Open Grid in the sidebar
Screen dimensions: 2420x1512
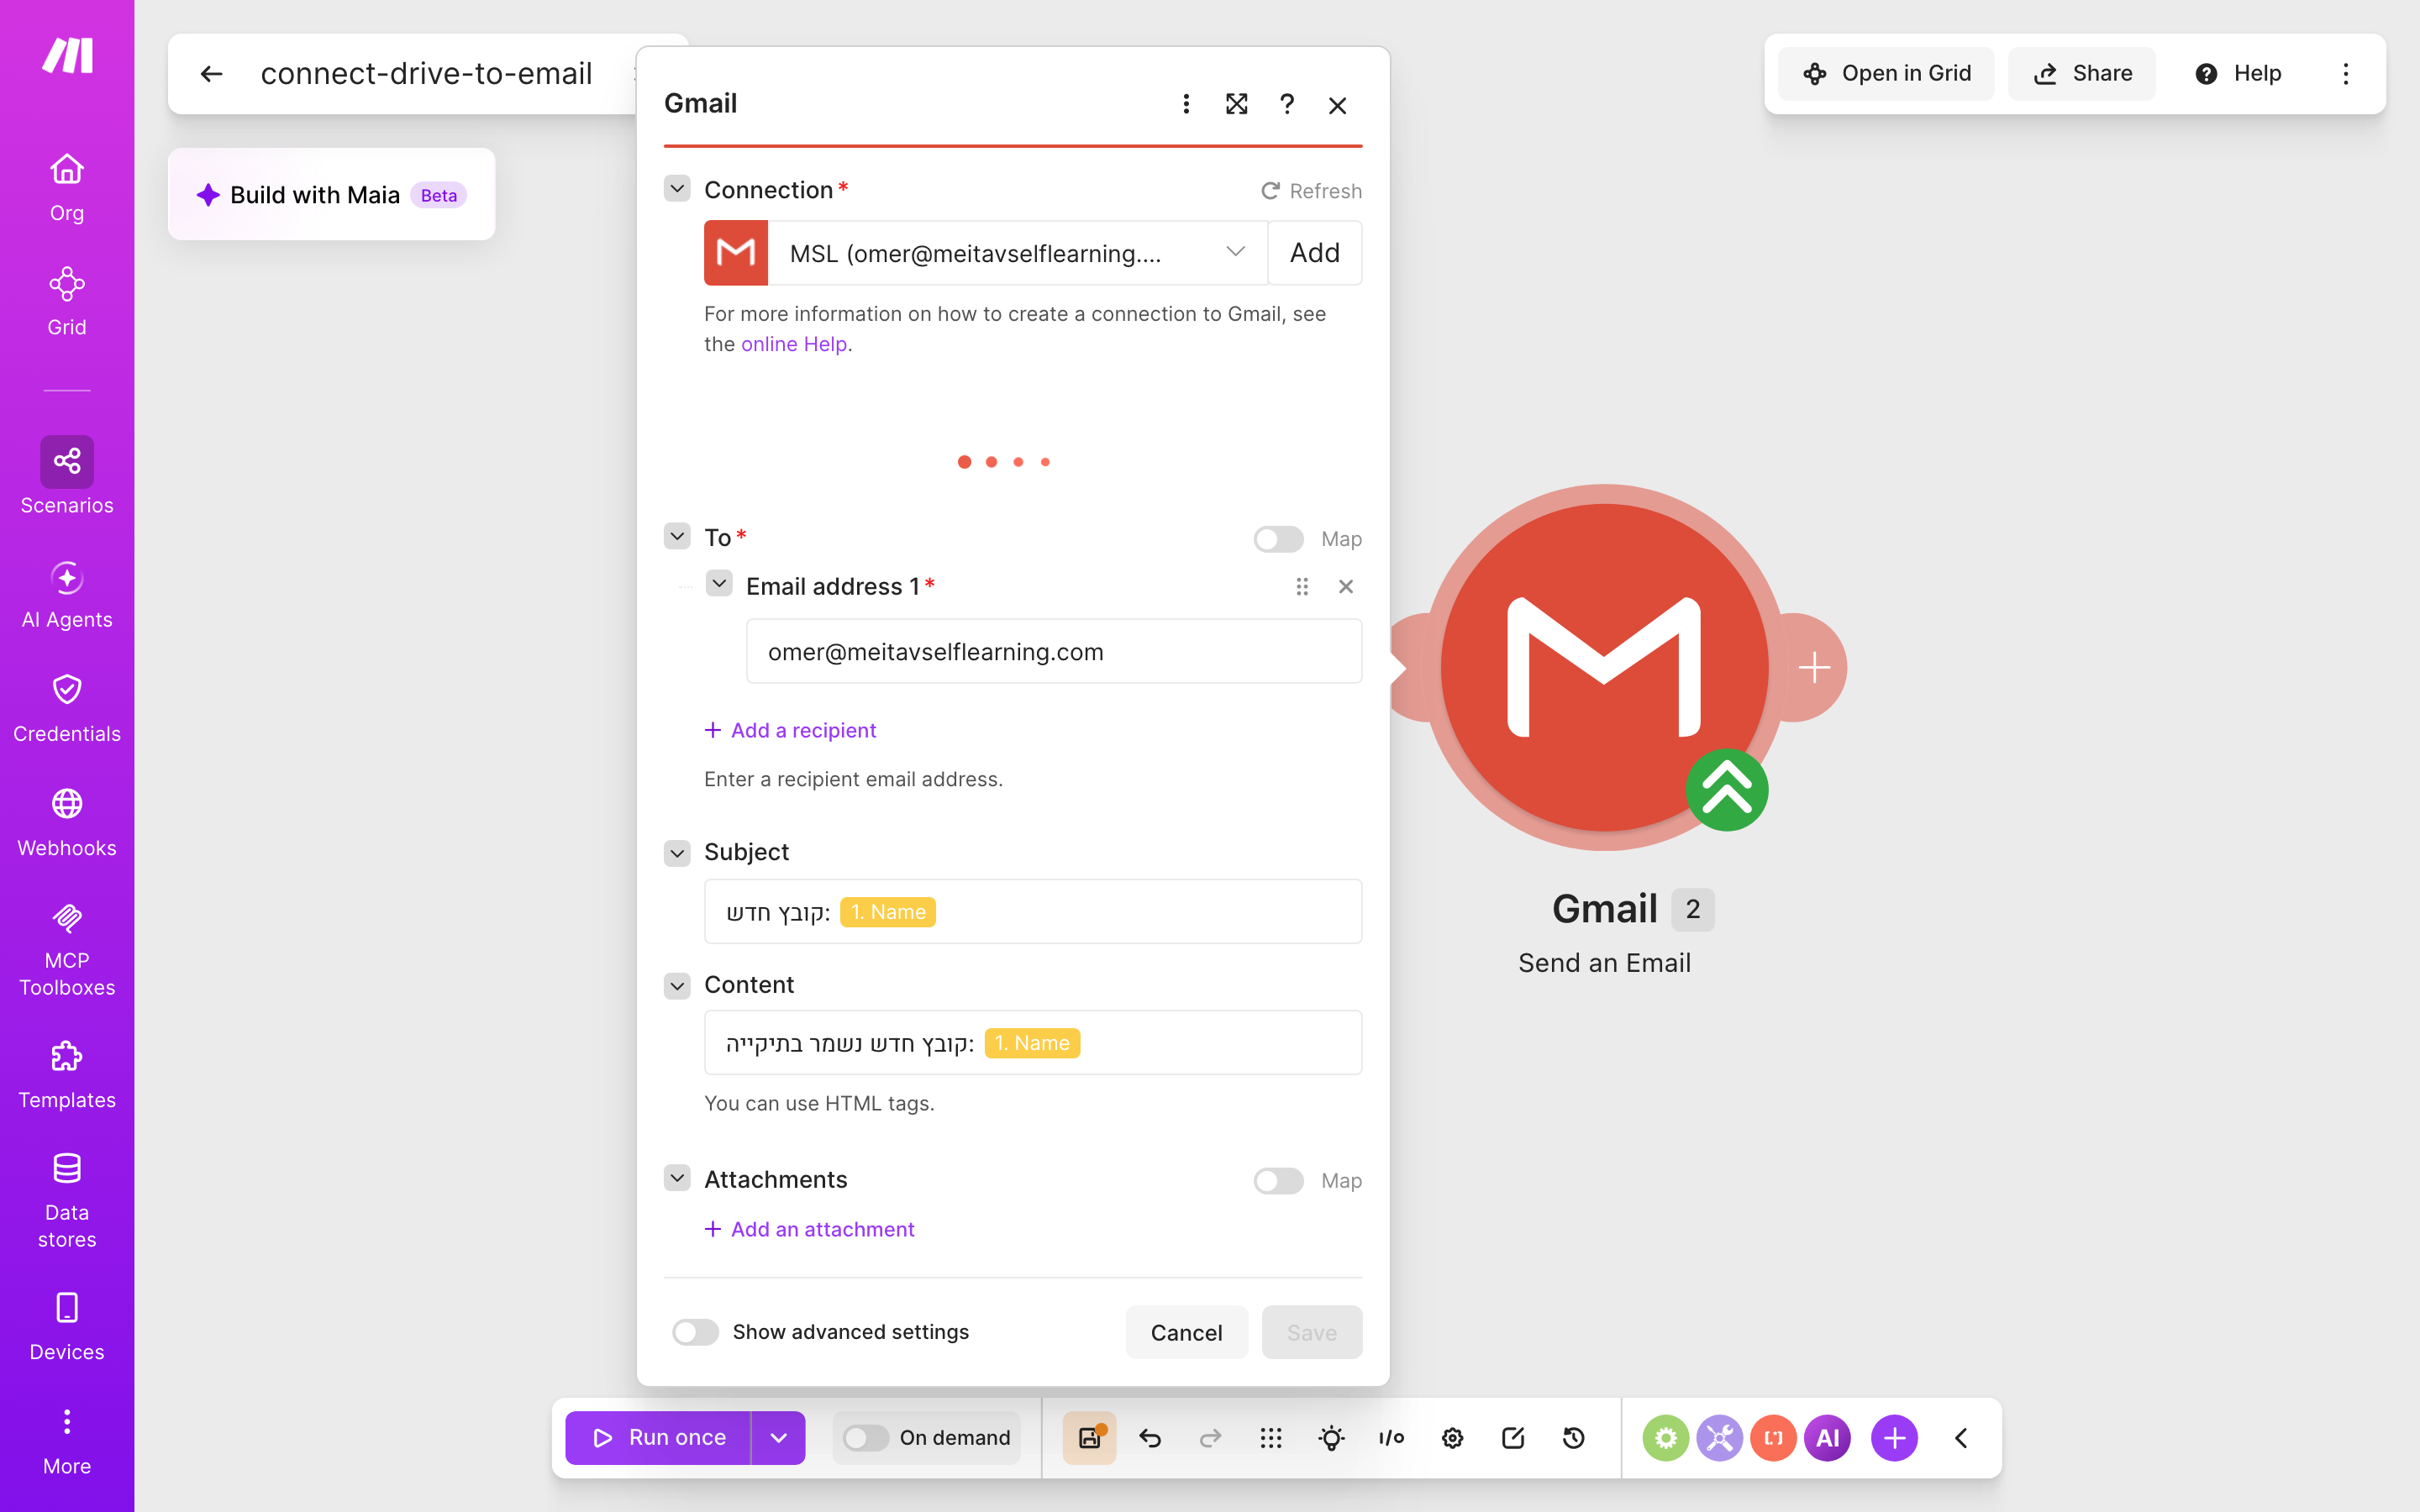coord(67,301)
